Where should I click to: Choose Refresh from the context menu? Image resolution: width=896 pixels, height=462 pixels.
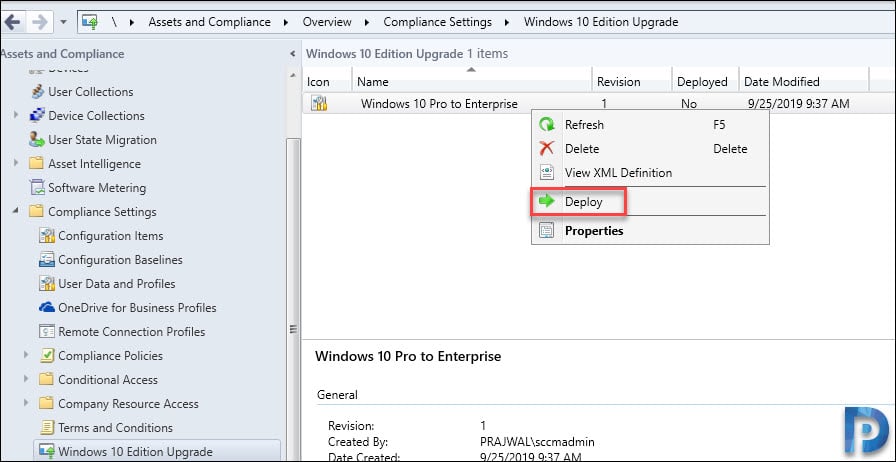click(x=650, y=125)
